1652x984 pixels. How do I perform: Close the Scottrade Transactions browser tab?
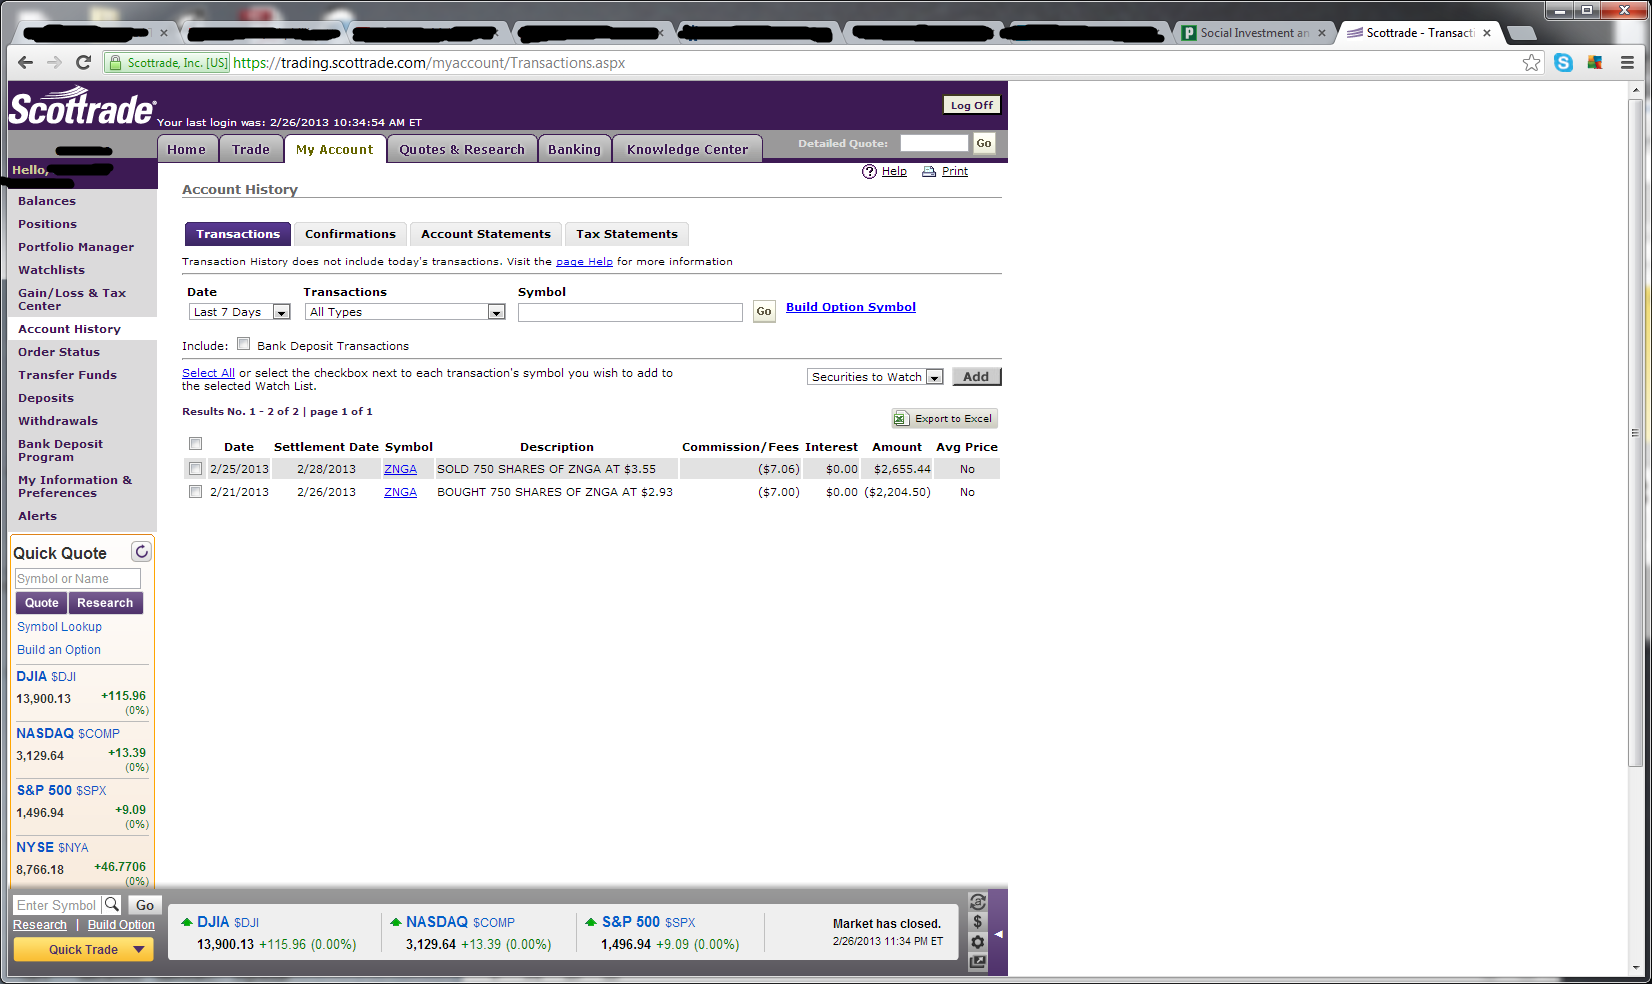pyautogui.click(x=1487, y=33)
